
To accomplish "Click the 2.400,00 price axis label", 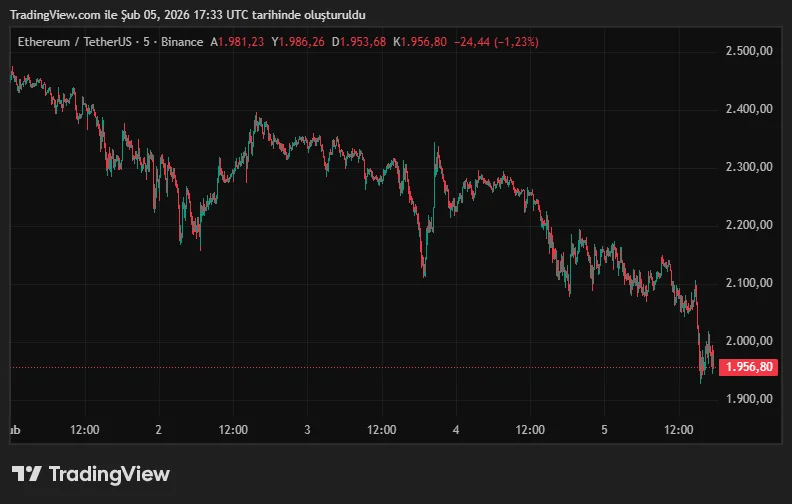I will [748, 109].
